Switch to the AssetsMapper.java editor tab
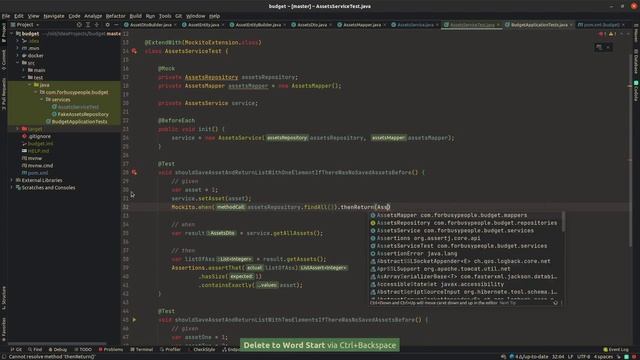The image size is (640, 360). click(362, 25)
